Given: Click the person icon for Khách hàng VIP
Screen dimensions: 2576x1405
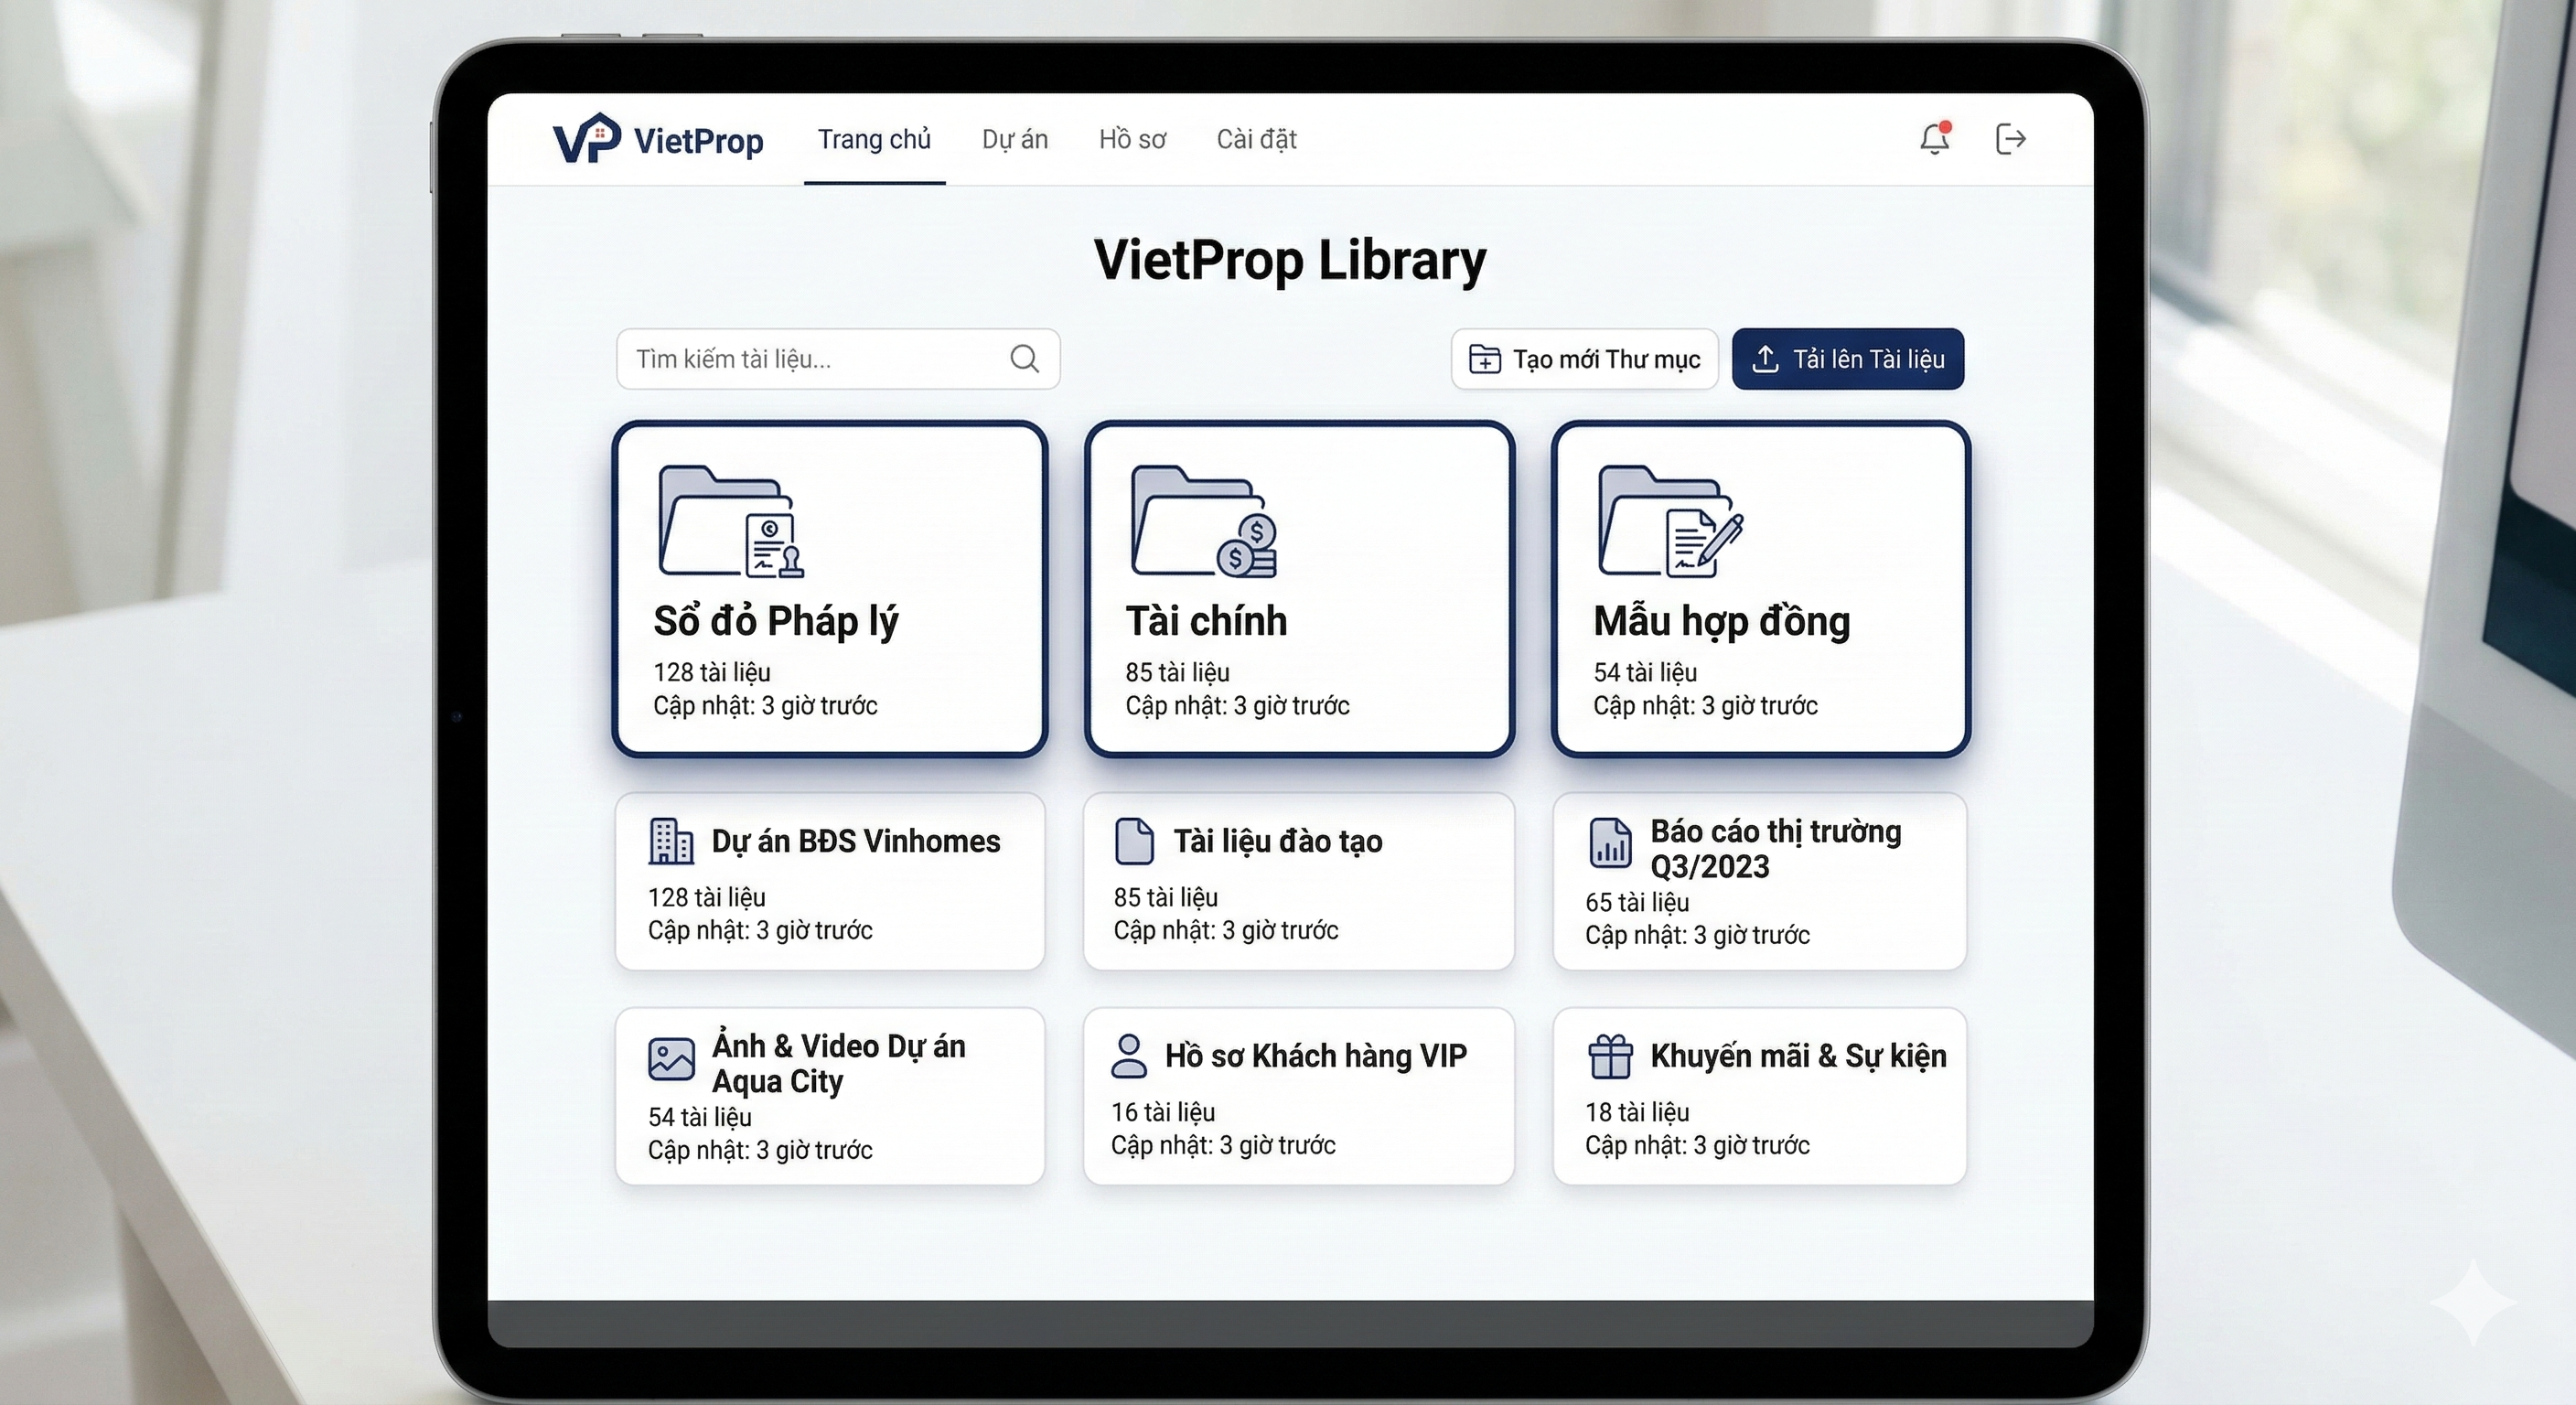Looking at the screenshot, I should click(x=1129, y=1056).
